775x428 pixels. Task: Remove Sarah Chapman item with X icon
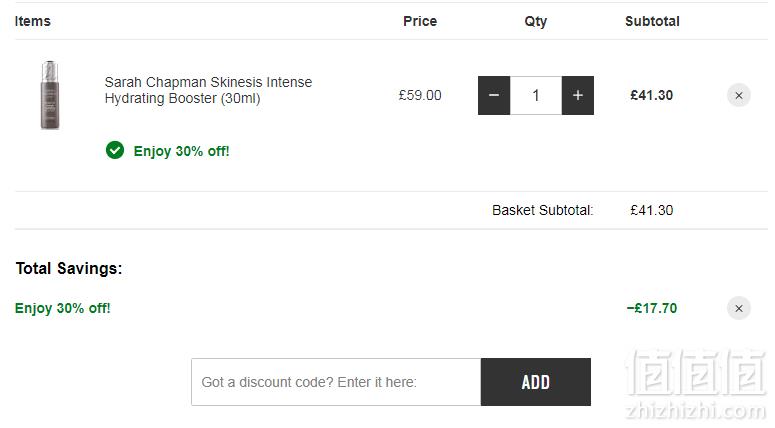coord(739,95)
